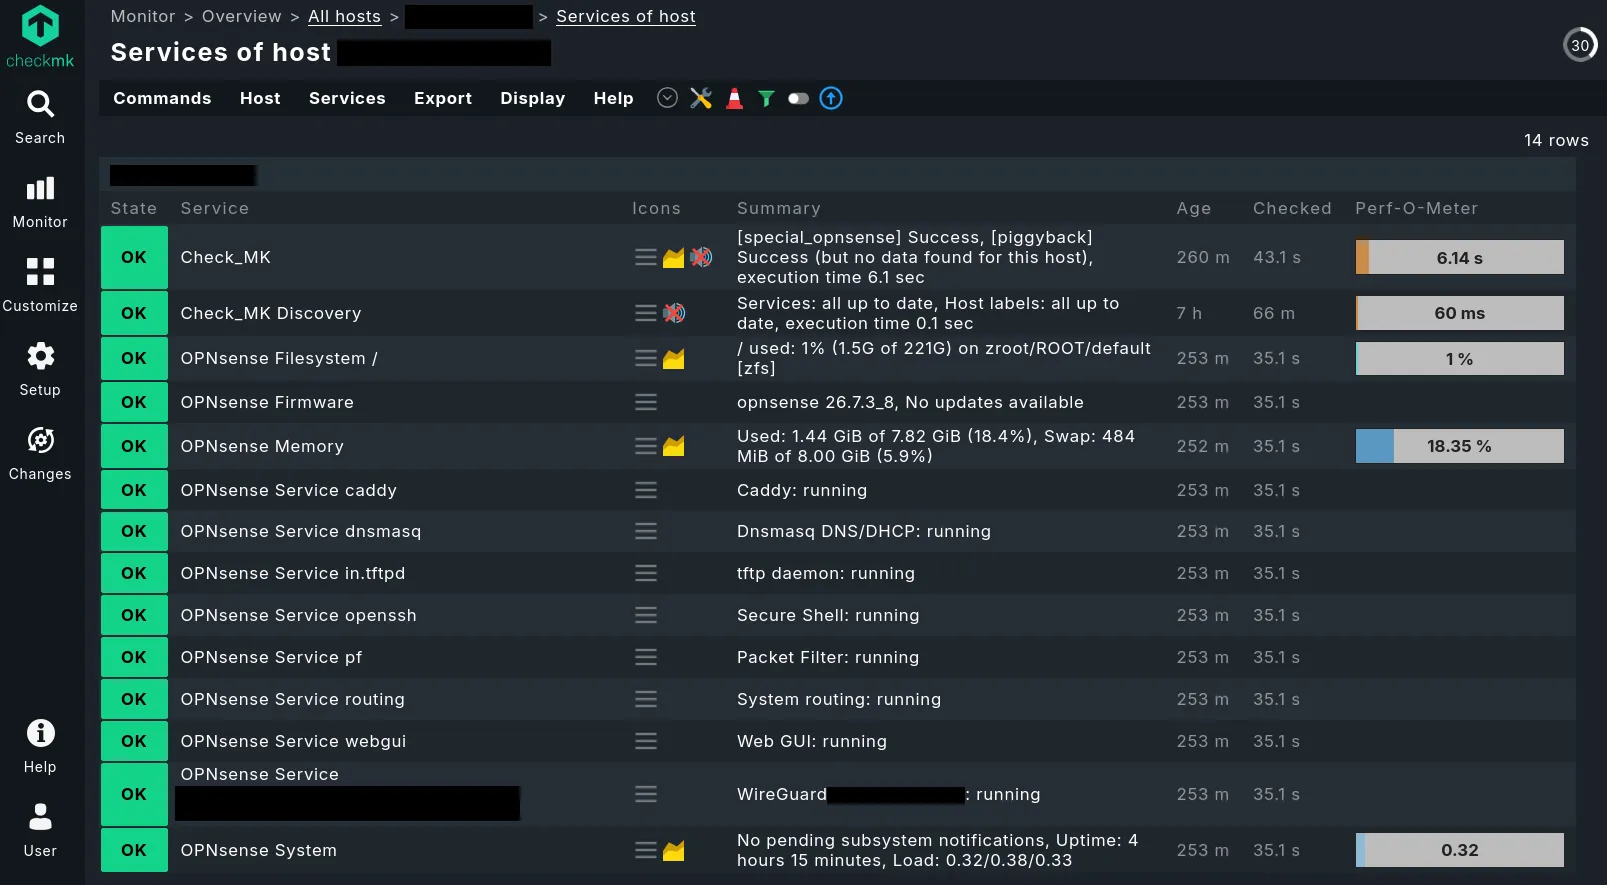Image resolution: width=1607 pixels, height=885 pixels.
Task: Toggle the show checkboxes switch in the toolbar
Action: pyautogui.click(x=798, y=98)
